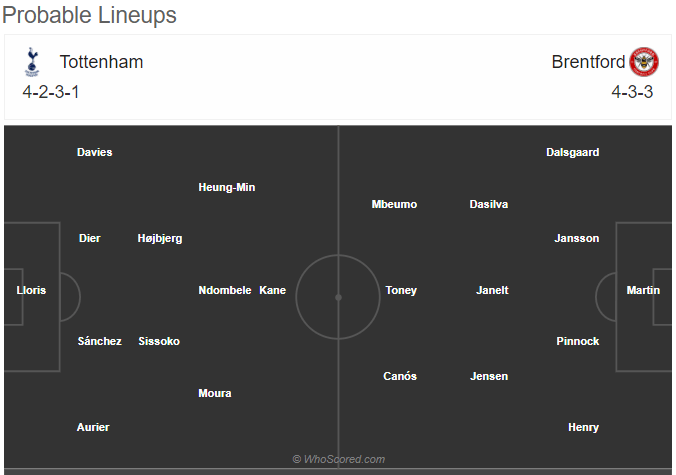
Task: Click Ndombele in the Tottenham midfield
Action: (225, 290)
